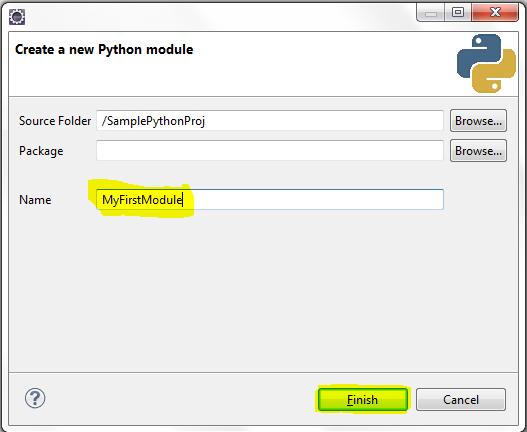Cancel the module creation dialog

coord(461,399)
